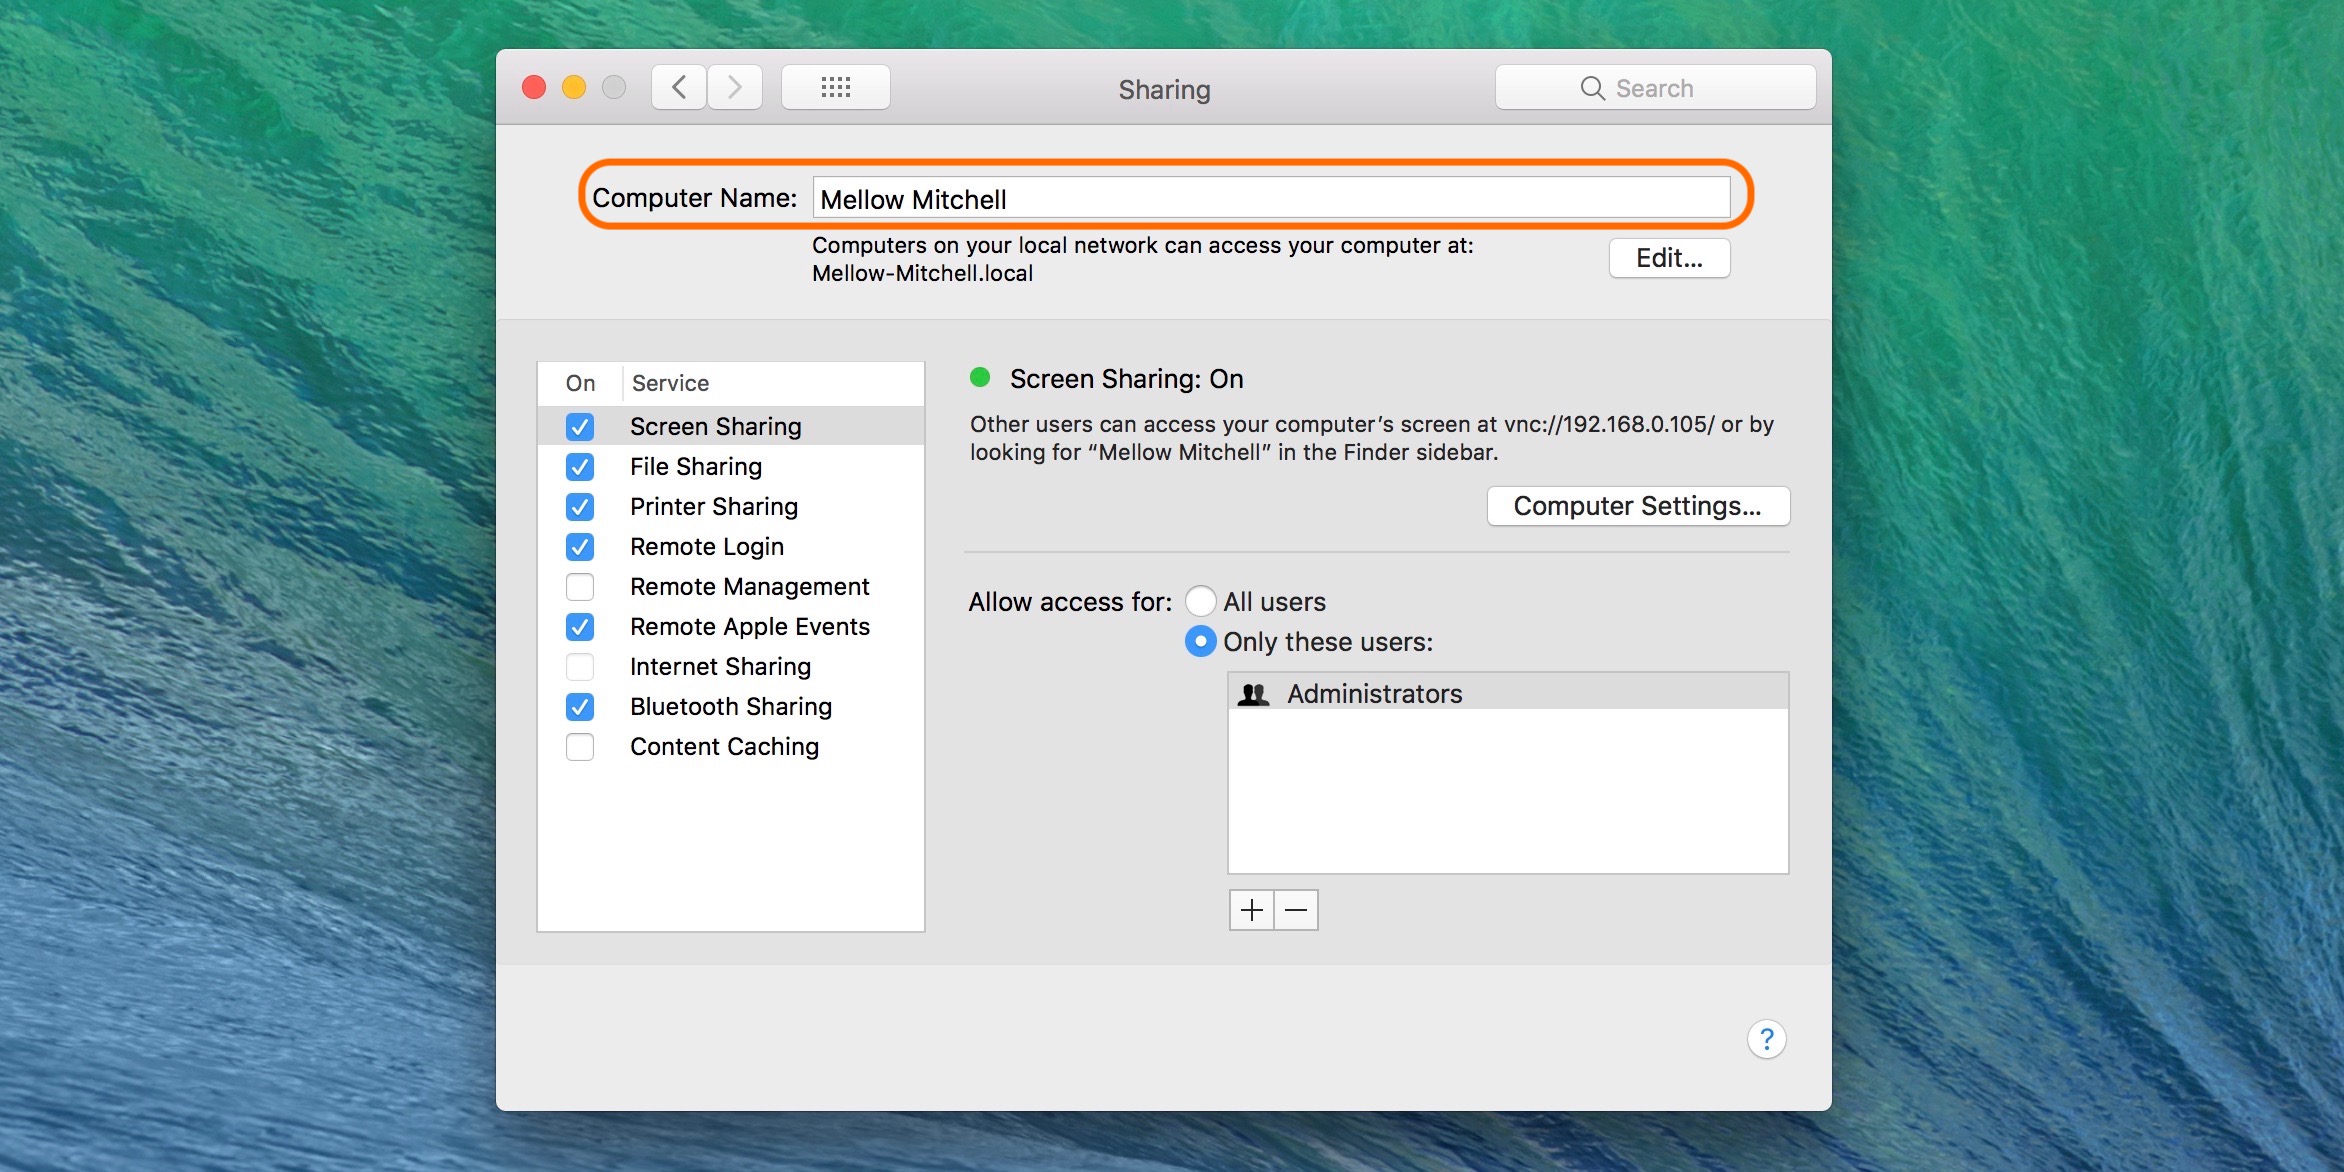Enable the Content Caching checkbox

pos(580,746)
